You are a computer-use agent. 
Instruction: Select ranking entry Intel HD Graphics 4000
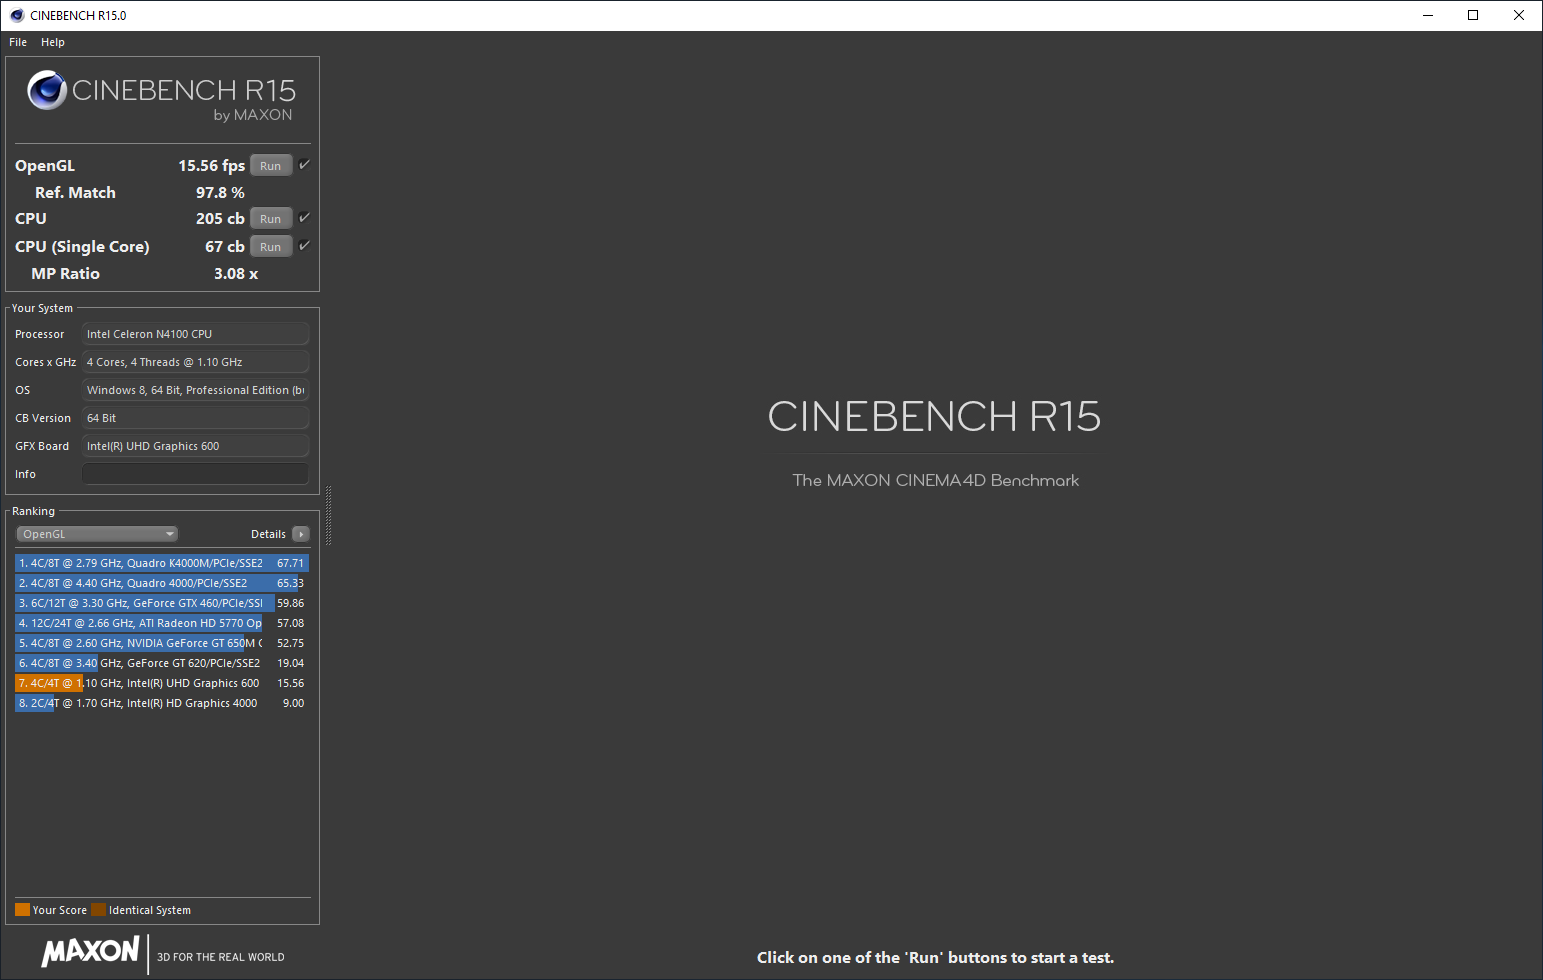162,703
